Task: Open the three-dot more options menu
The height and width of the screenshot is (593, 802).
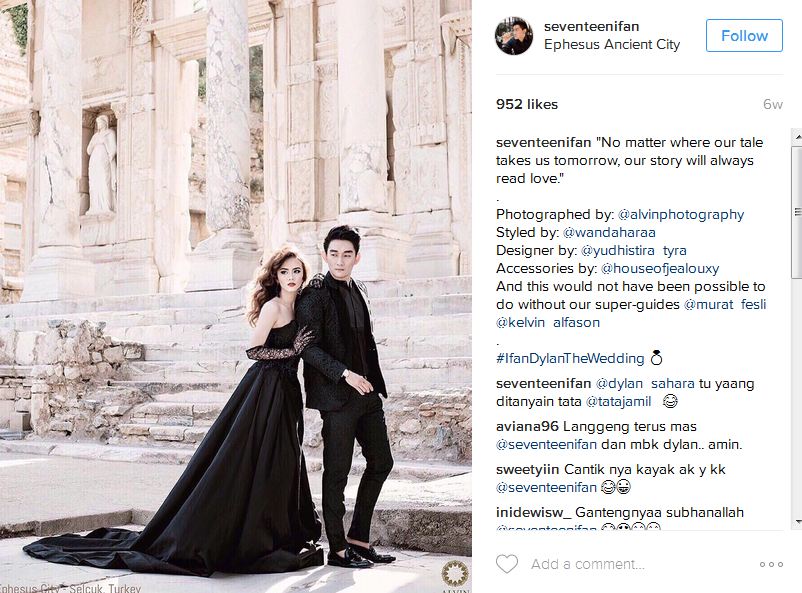Action: tap(771, 564)
